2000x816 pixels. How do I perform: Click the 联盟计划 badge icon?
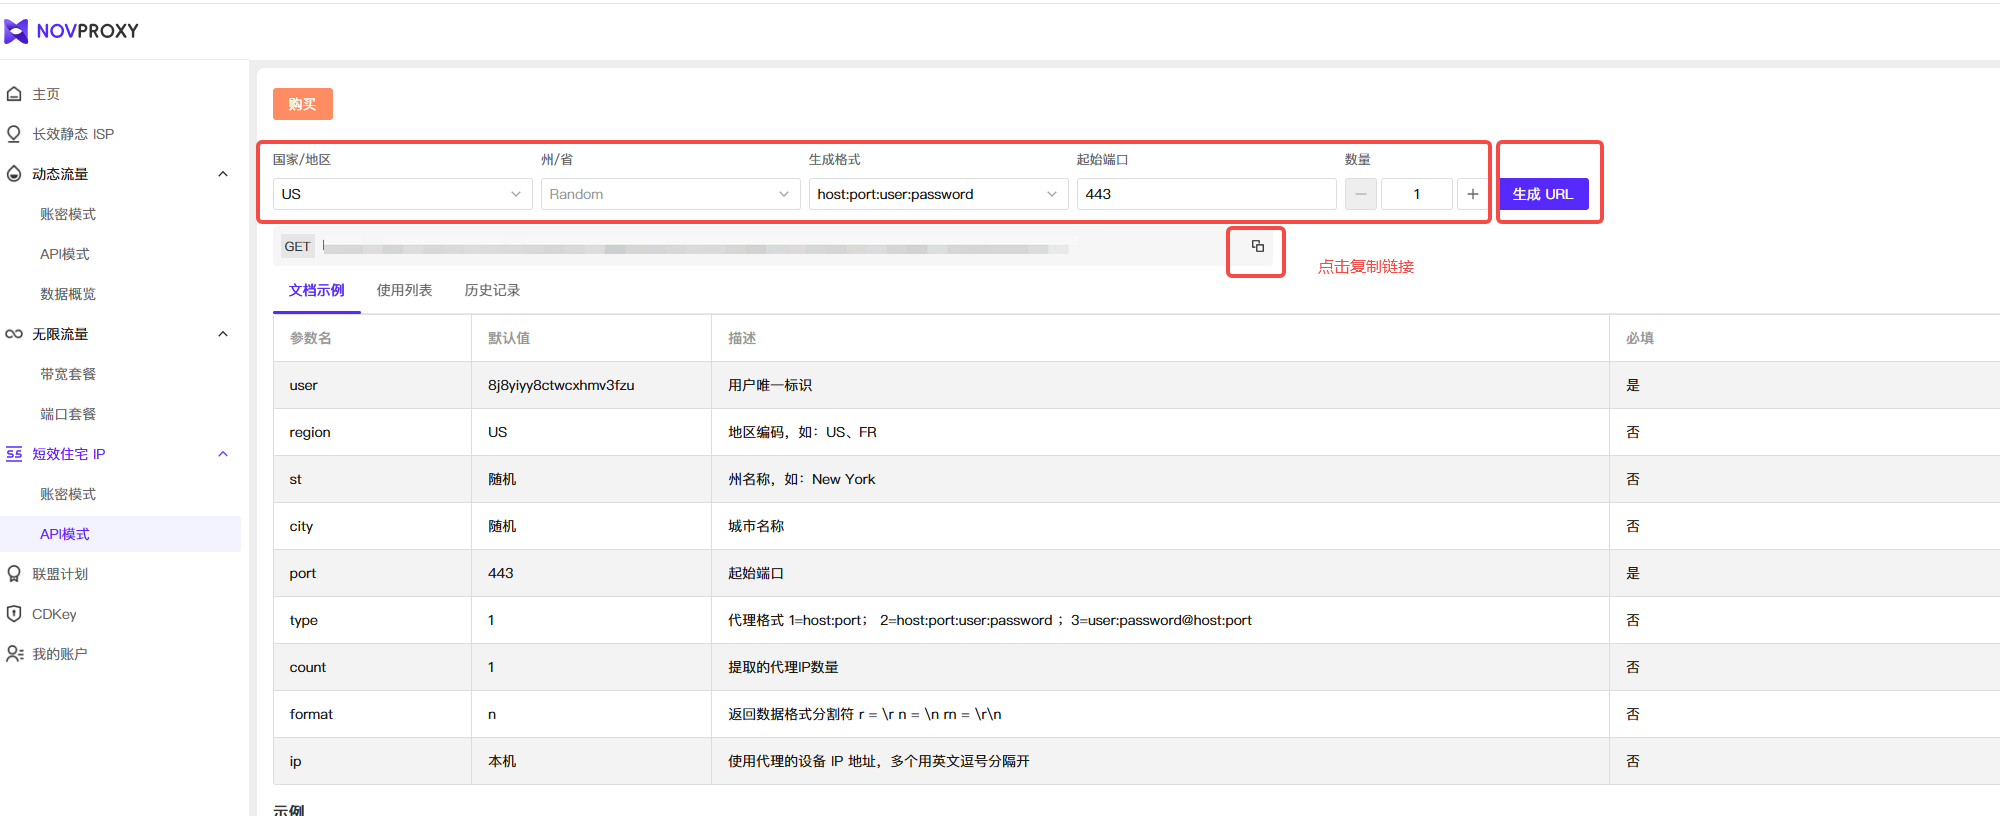pos(14,574)
